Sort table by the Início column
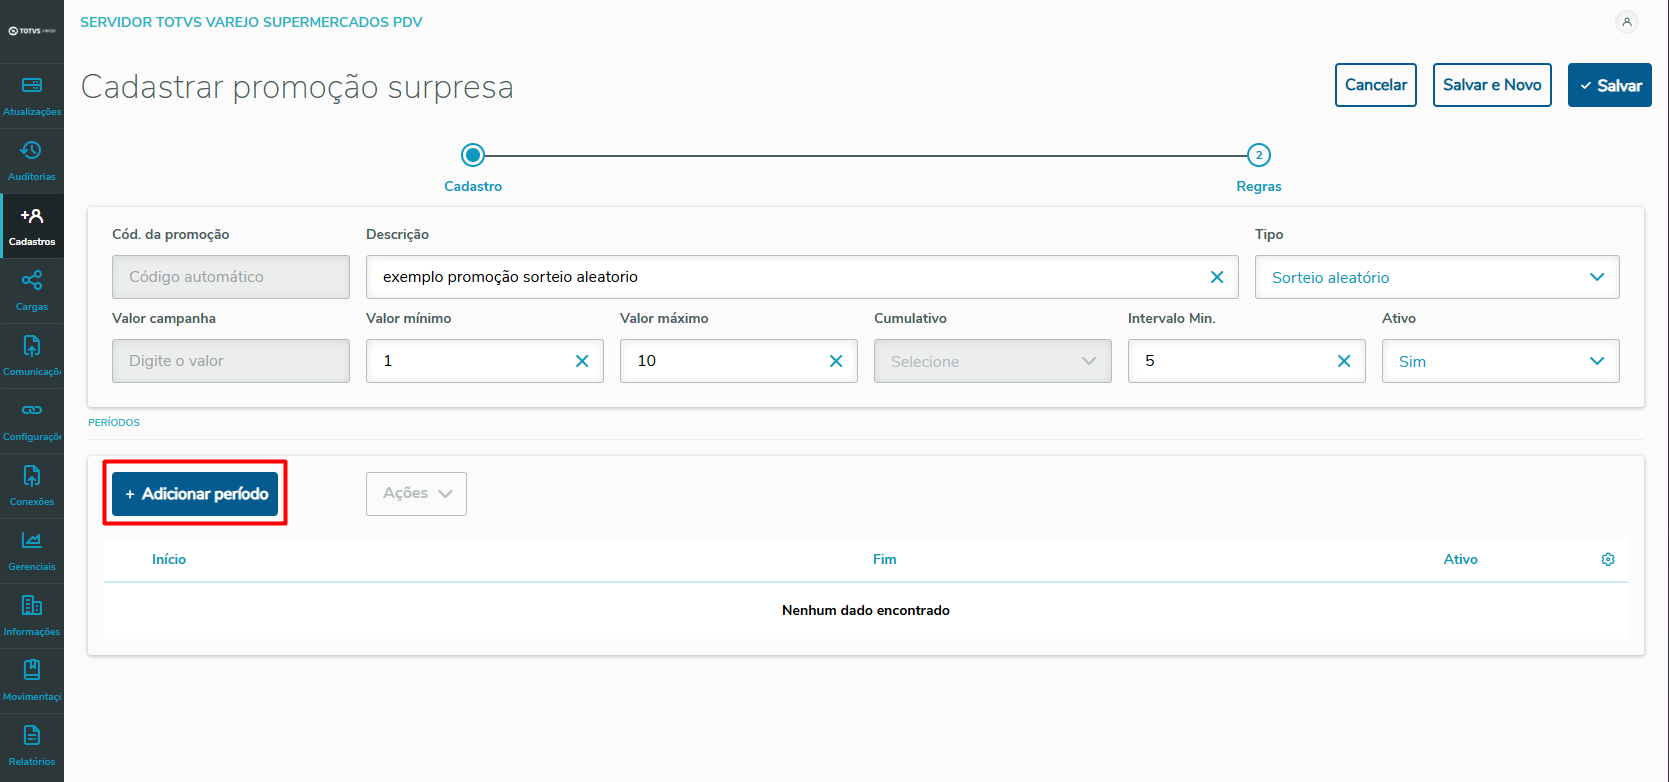 pos(169,560)
